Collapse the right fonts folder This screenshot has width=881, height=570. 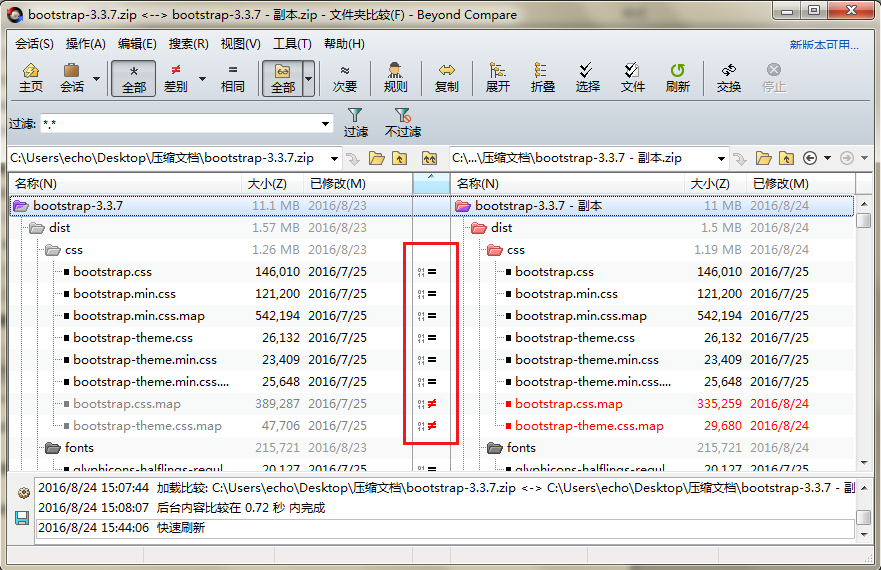[495, 448]
